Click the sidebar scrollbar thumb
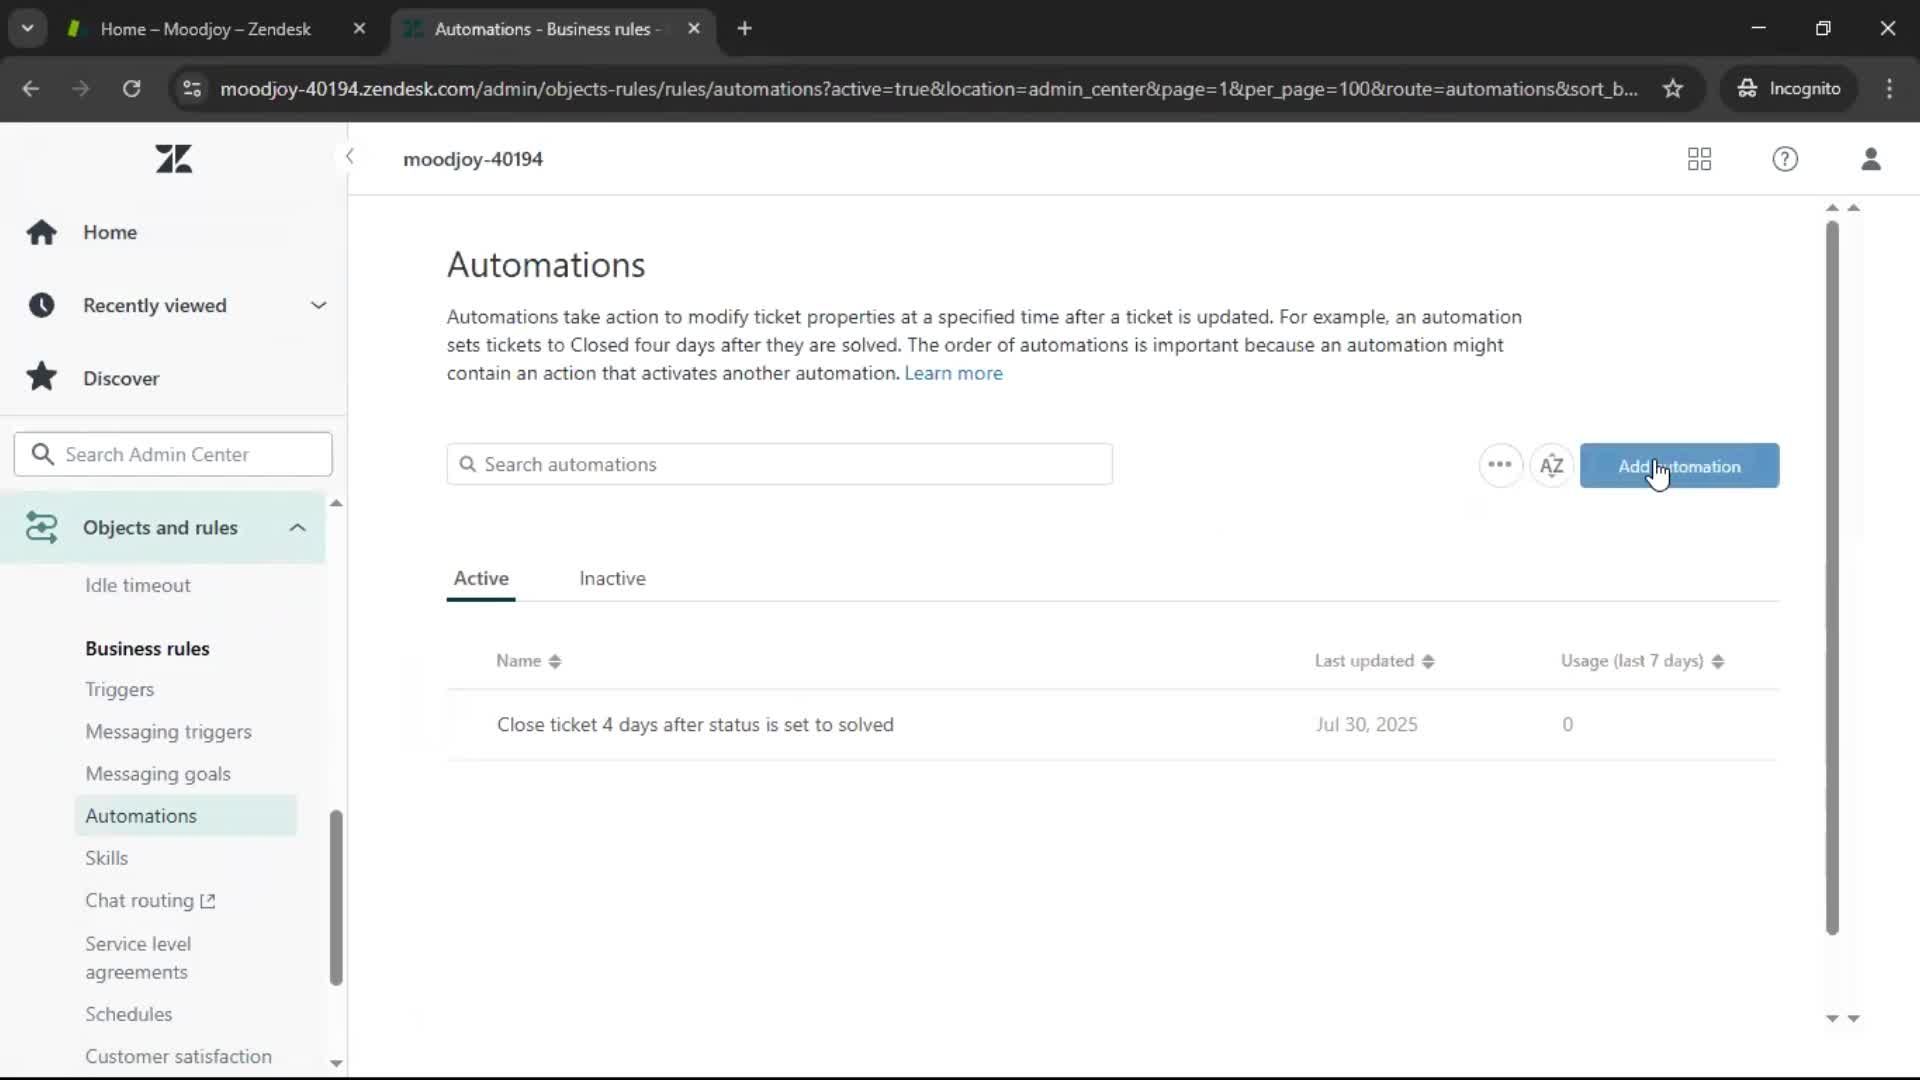 pyautogui.click(x=336, y=897)
